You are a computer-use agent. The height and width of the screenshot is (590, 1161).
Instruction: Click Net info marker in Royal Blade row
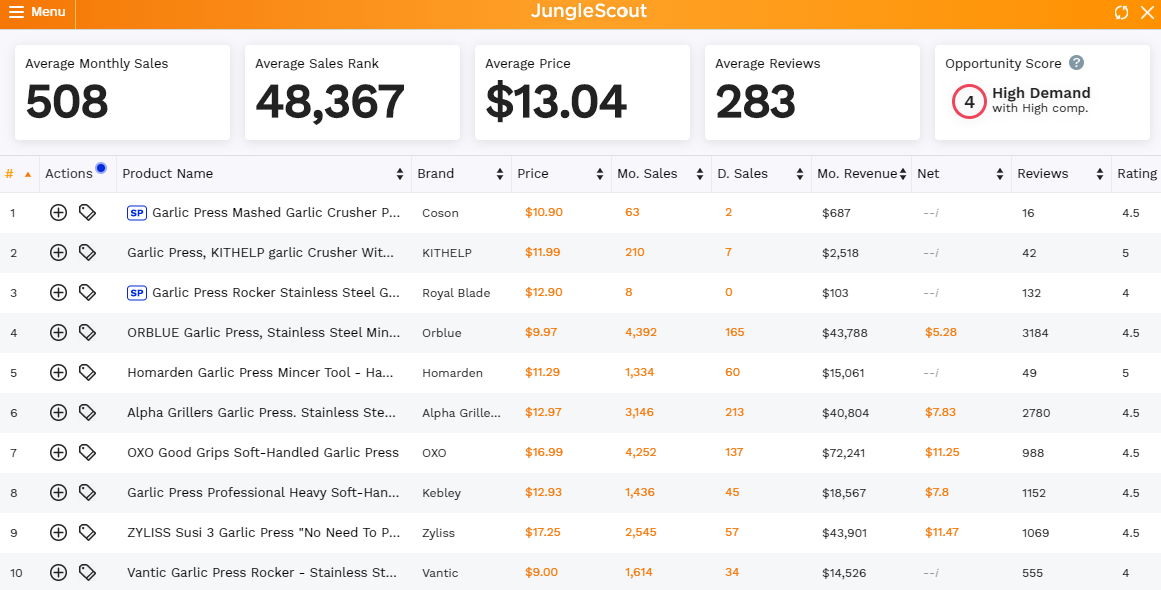click(931, 293)
